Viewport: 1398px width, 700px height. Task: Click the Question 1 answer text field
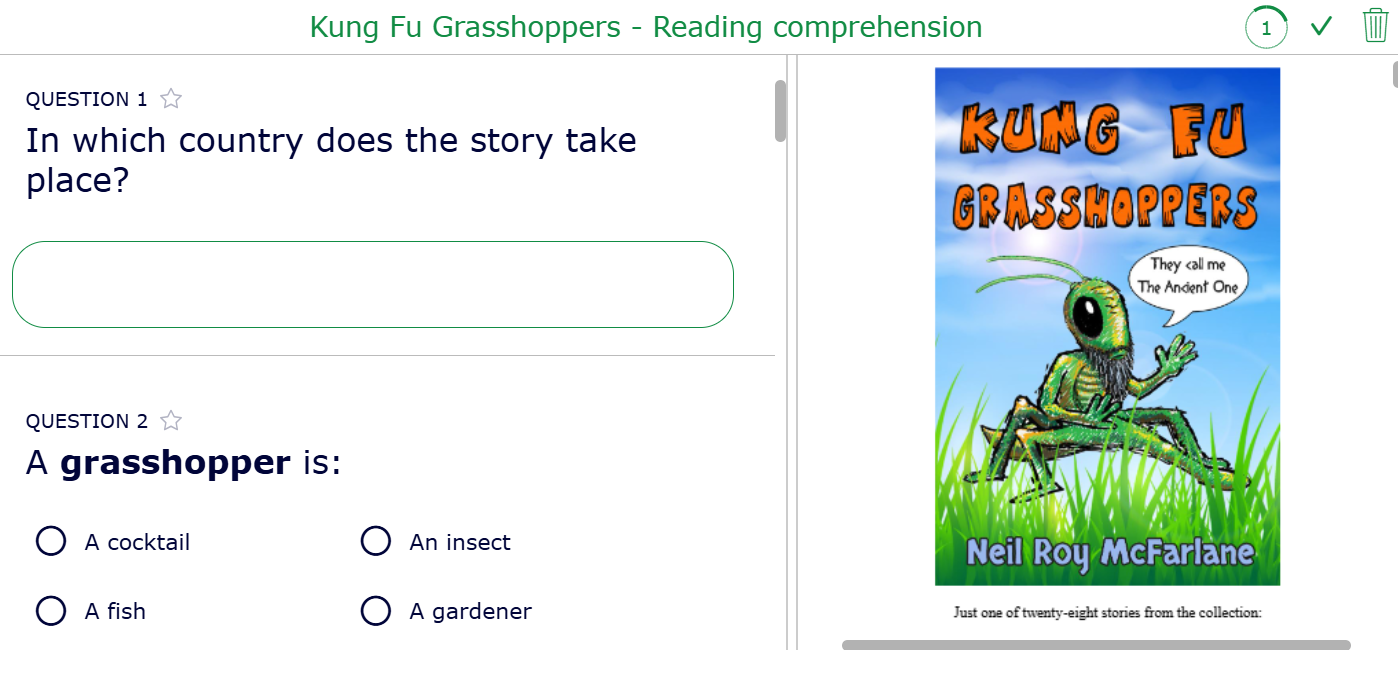coord(372,284)
